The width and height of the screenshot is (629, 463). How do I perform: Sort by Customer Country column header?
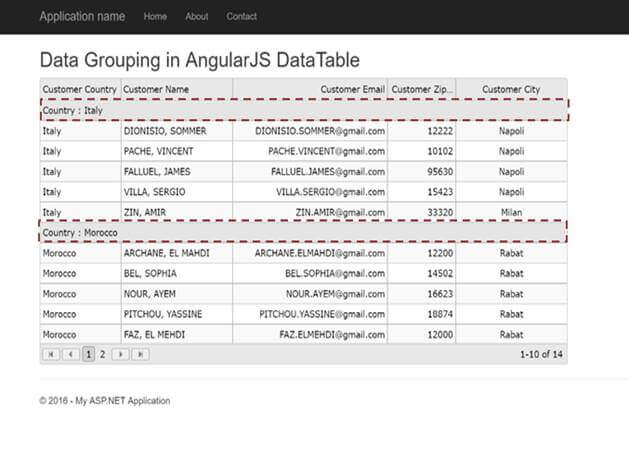coord(80,89)
